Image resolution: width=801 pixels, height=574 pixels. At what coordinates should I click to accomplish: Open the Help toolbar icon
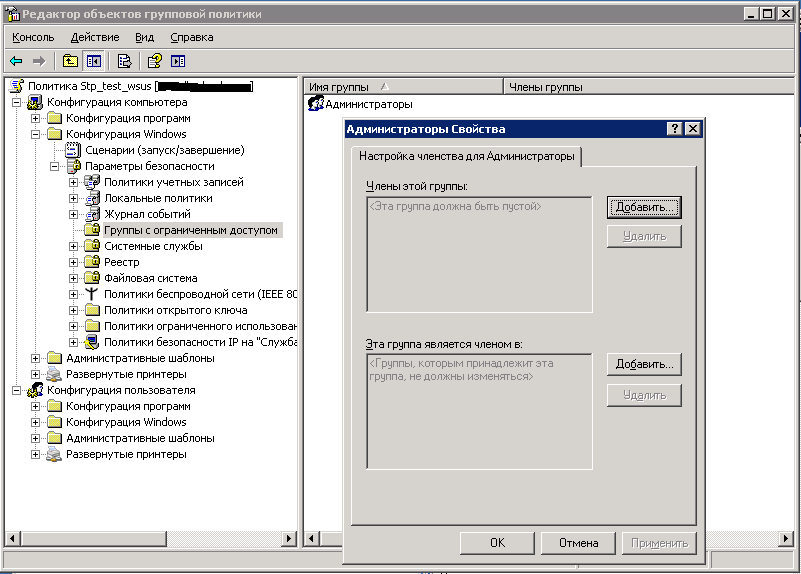pyautogui.click(x=155, y=61)
